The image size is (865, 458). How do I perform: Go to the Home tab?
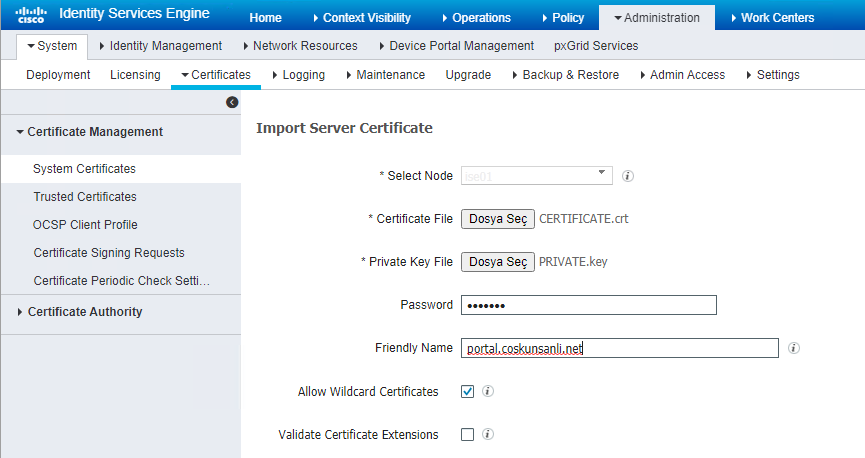click(x=265, y=18)
